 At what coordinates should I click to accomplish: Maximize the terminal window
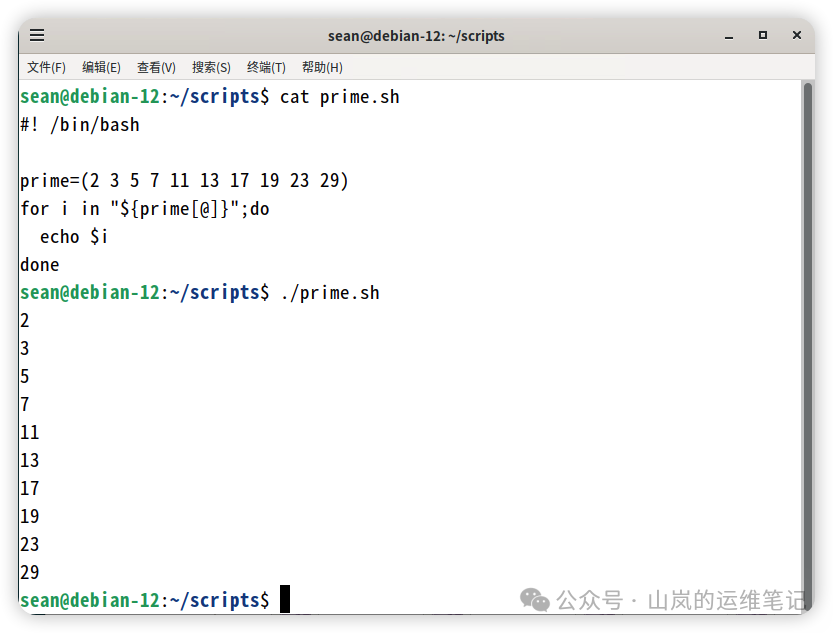tap(763, 36)
